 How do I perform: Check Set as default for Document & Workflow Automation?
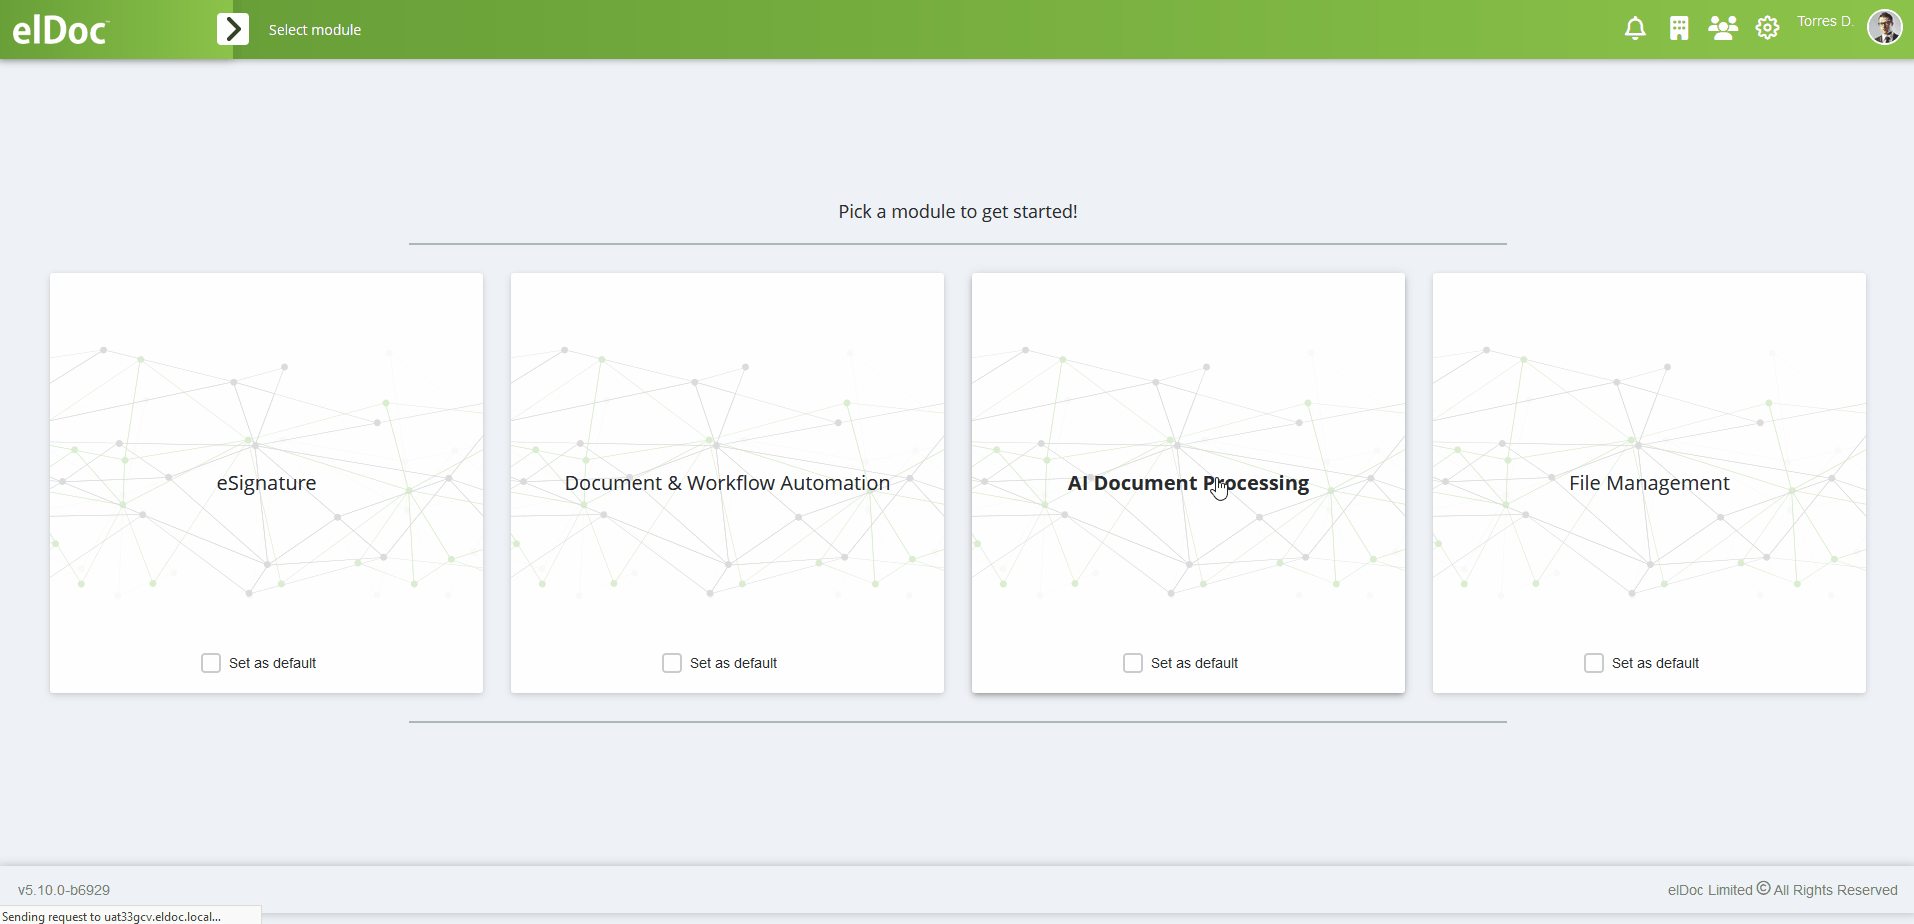point(672,663)
